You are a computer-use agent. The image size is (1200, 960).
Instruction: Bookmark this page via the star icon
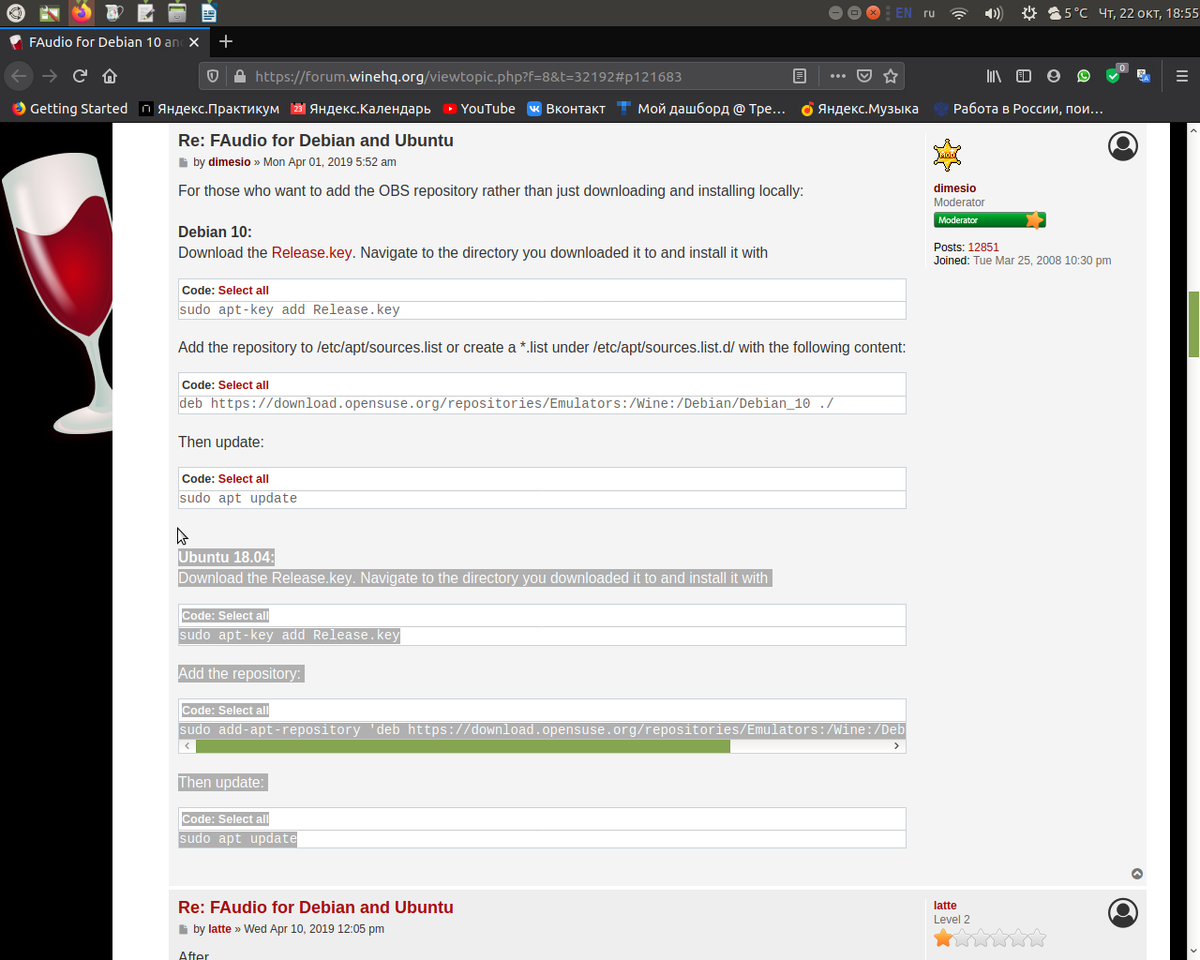point(889,76)
